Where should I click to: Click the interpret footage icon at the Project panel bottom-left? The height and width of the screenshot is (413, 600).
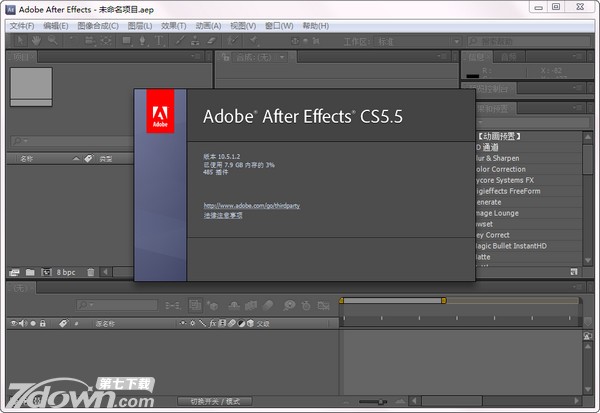coord(14,272)
